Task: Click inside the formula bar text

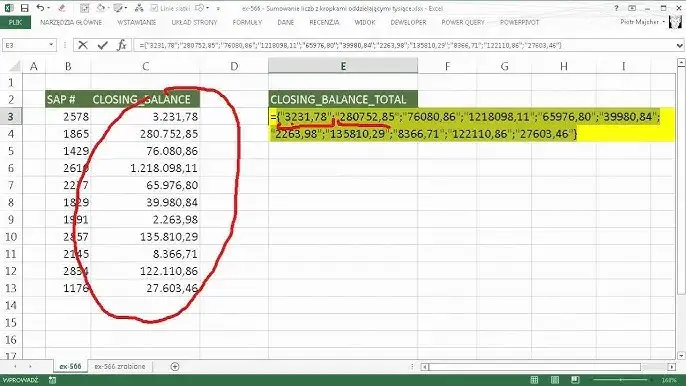Action: point(350,45)
